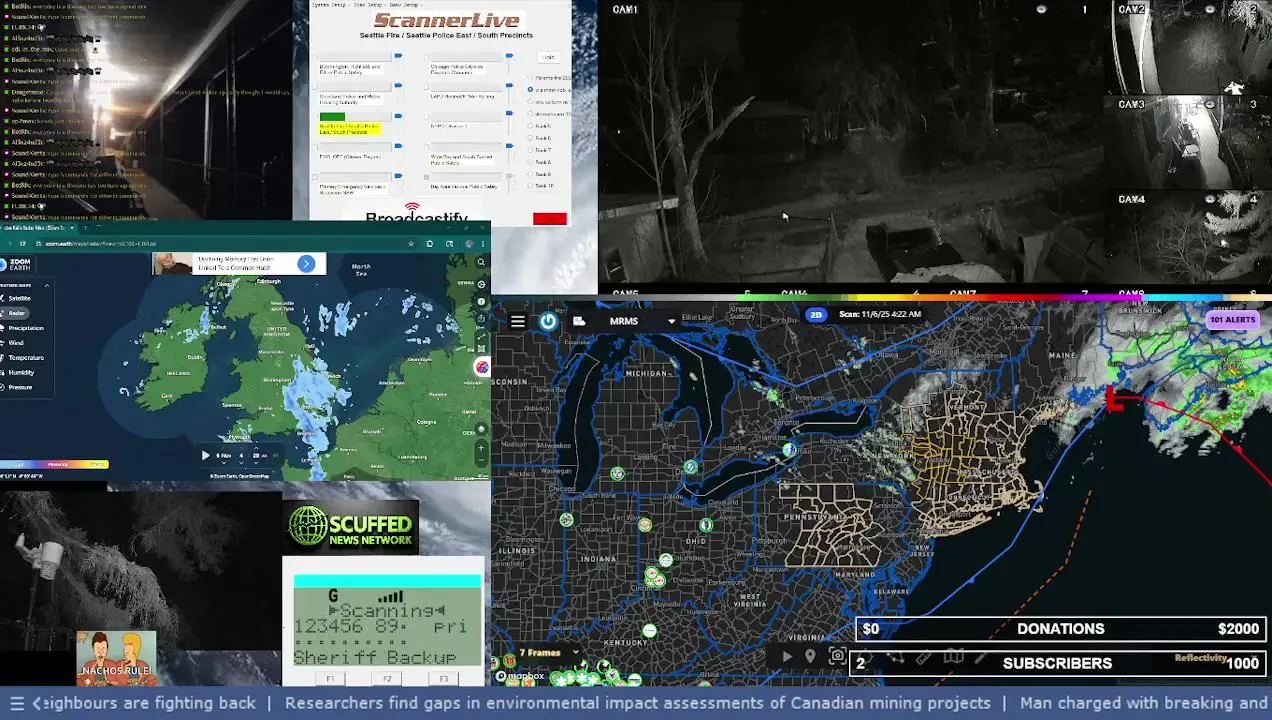Click the Scuffed News Network logo
1272x720 pixels.
350,529
